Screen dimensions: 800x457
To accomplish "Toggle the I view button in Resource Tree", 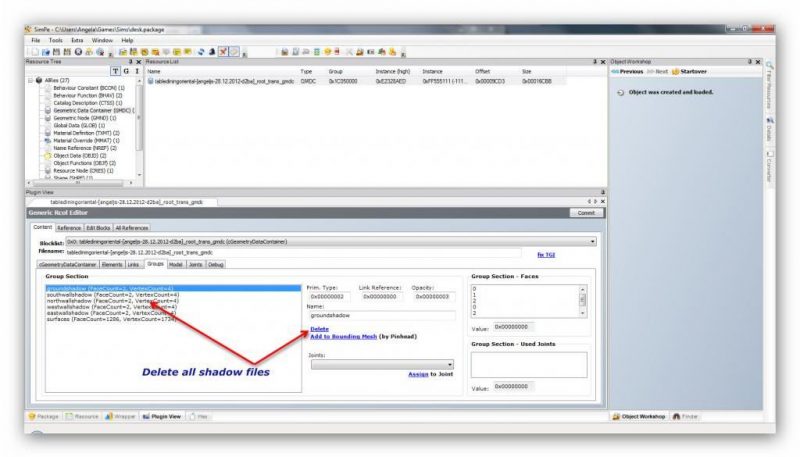I will 136,72.
